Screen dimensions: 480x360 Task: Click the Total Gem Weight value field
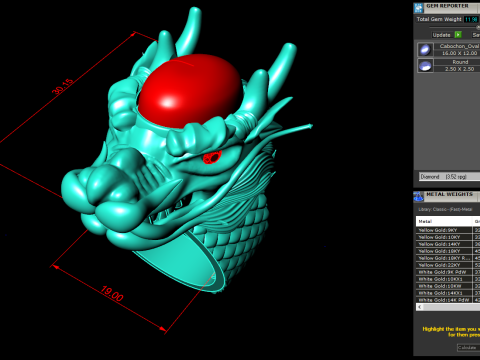471,19
